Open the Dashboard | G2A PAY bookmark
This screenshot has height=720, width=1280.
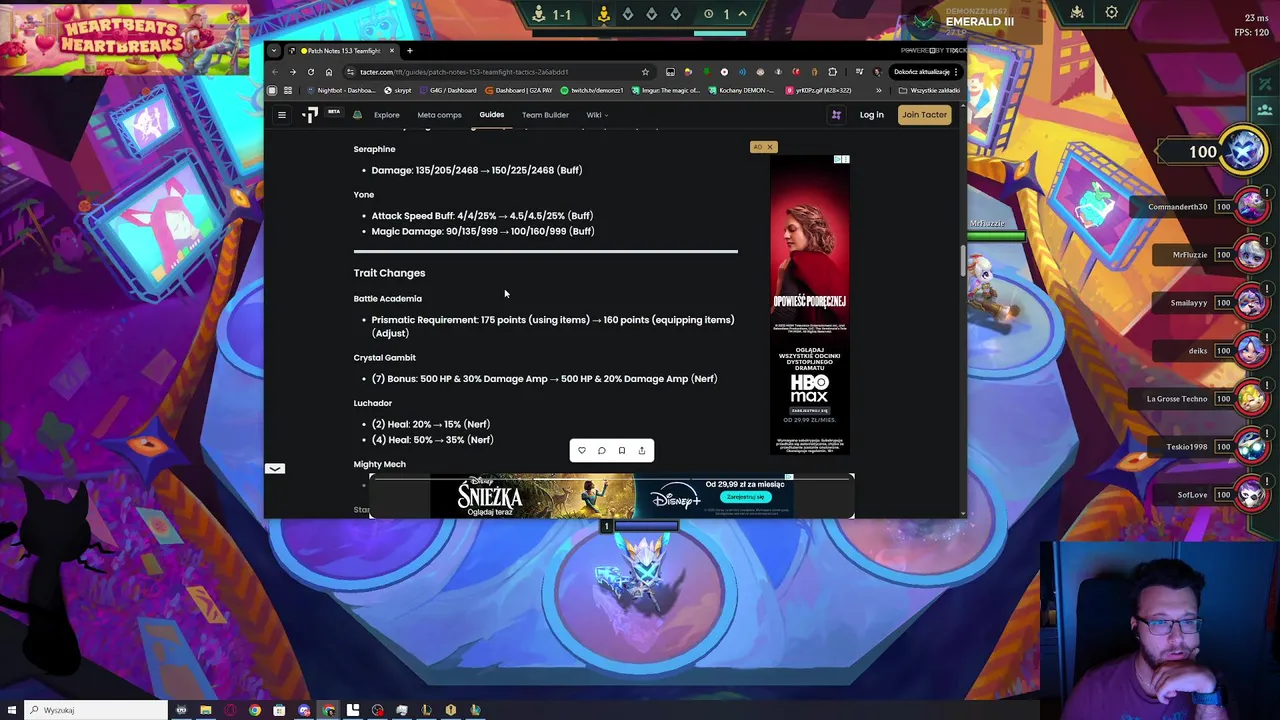[x=518, y=90]
